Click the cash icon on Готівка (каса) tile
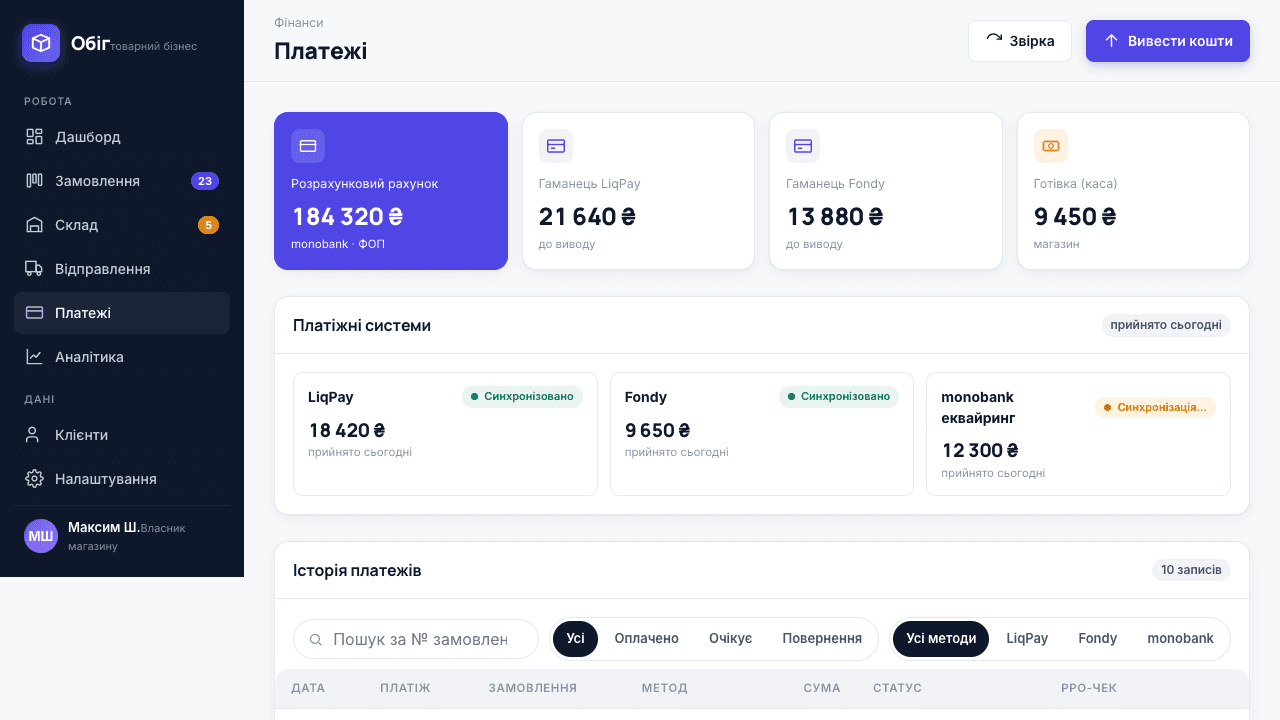The image size is (1280, 720). coord(1051,146)
